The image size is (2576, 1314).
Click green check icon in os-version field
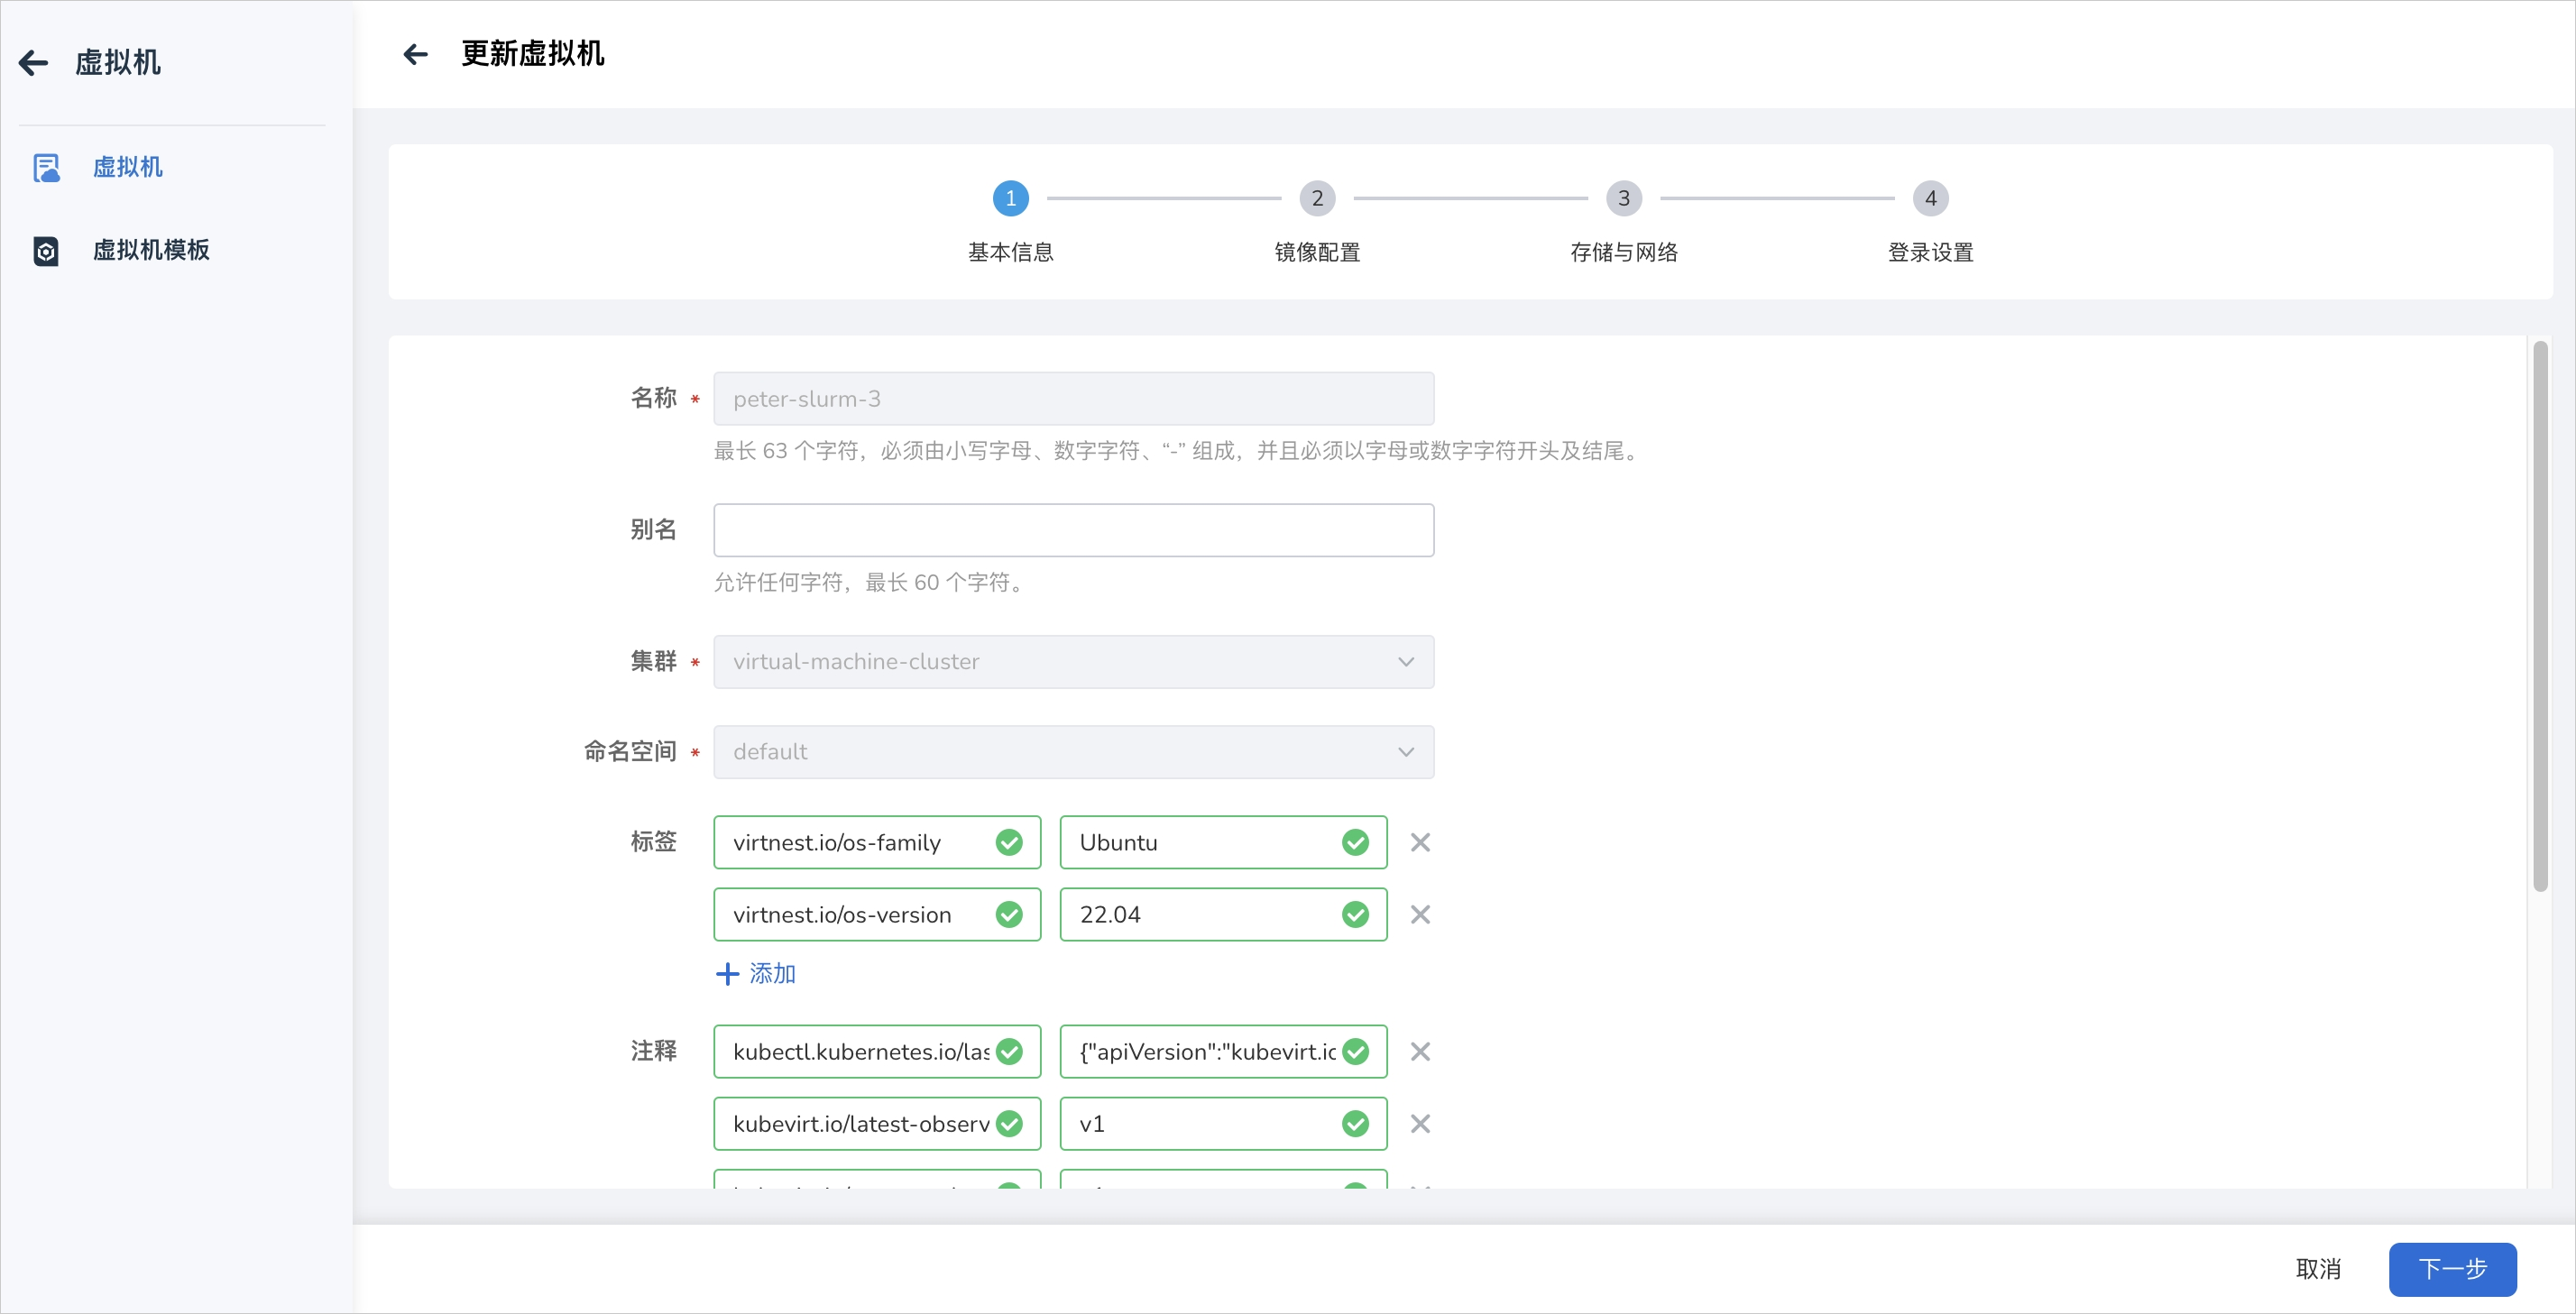click(1009, 914)
